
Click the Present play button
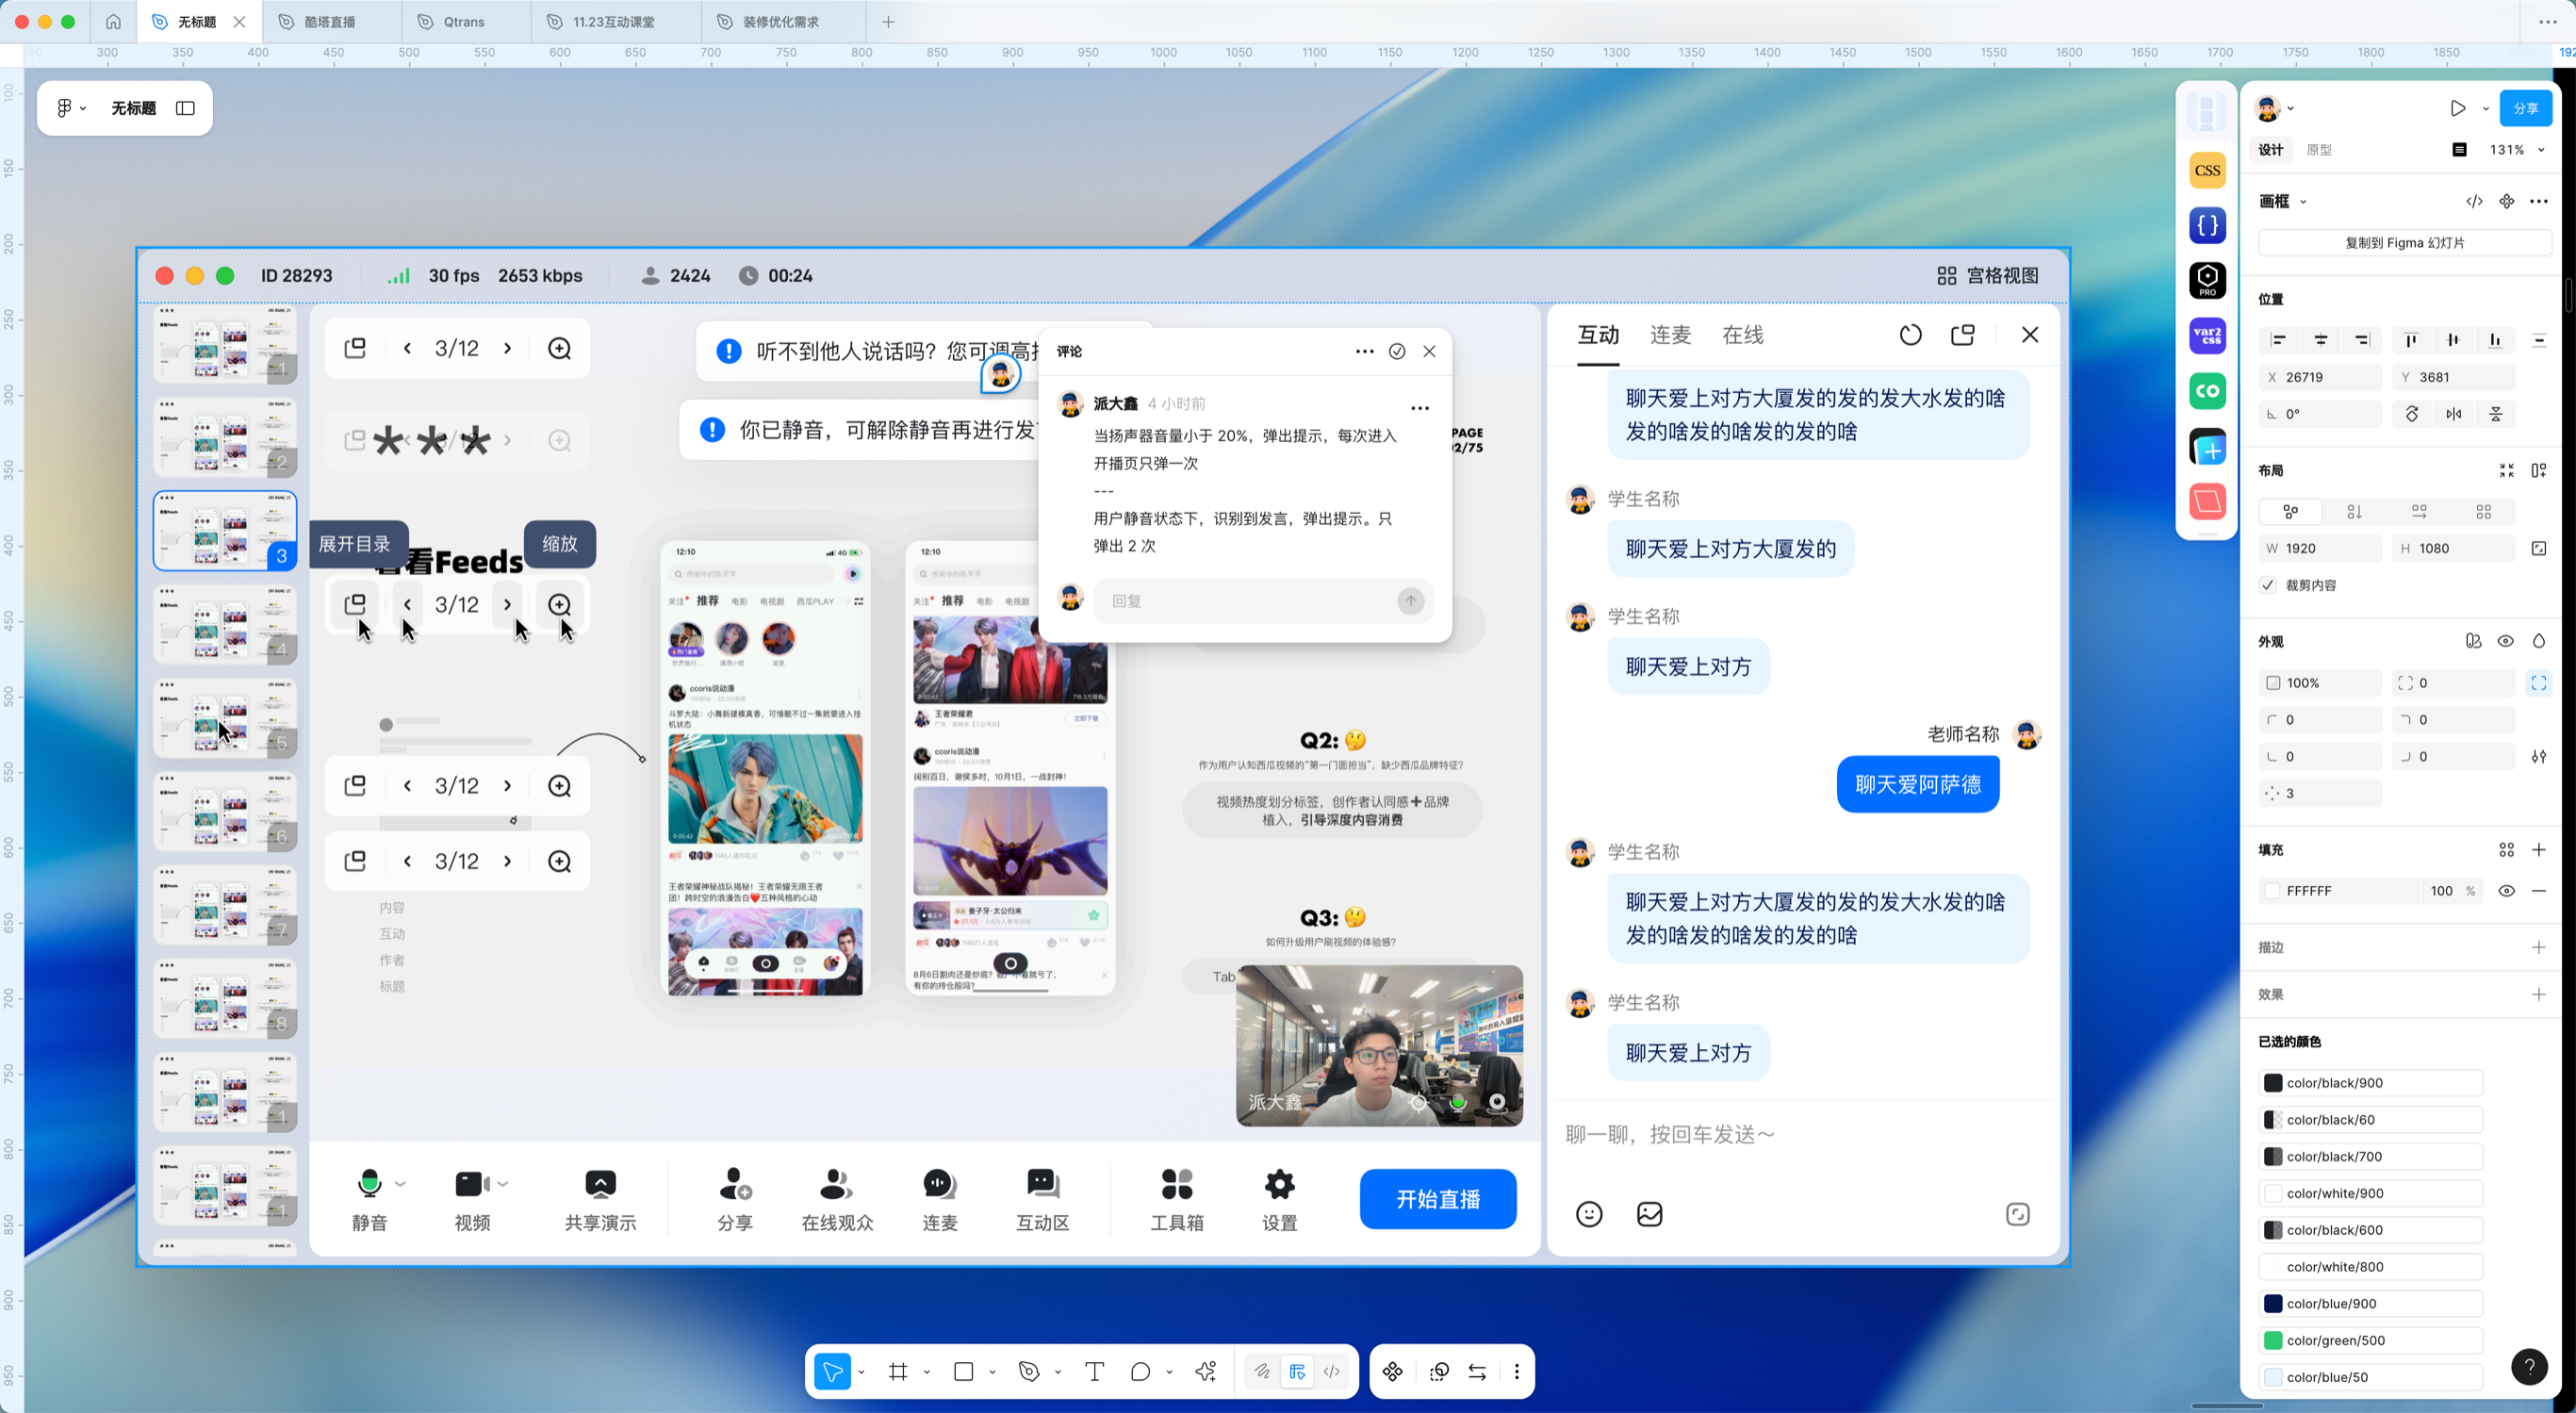(x=2458, y=108)
